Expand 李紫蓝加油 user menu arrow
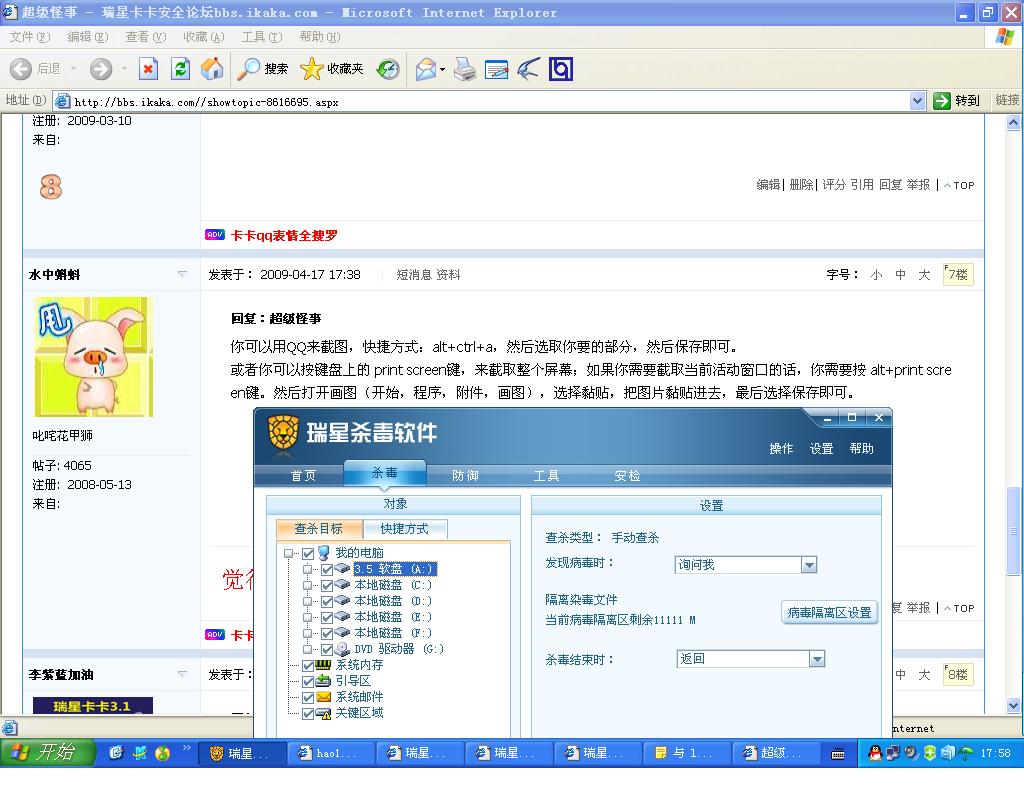This screenshot has height=800, width=1024. pyautogui.click(x=182, y=674)
